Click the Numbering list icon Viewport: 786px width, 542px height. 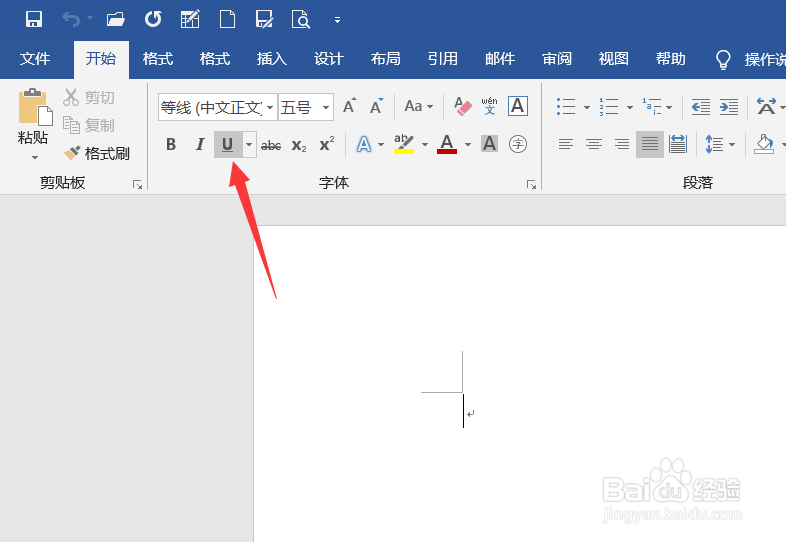pos(609,106)
